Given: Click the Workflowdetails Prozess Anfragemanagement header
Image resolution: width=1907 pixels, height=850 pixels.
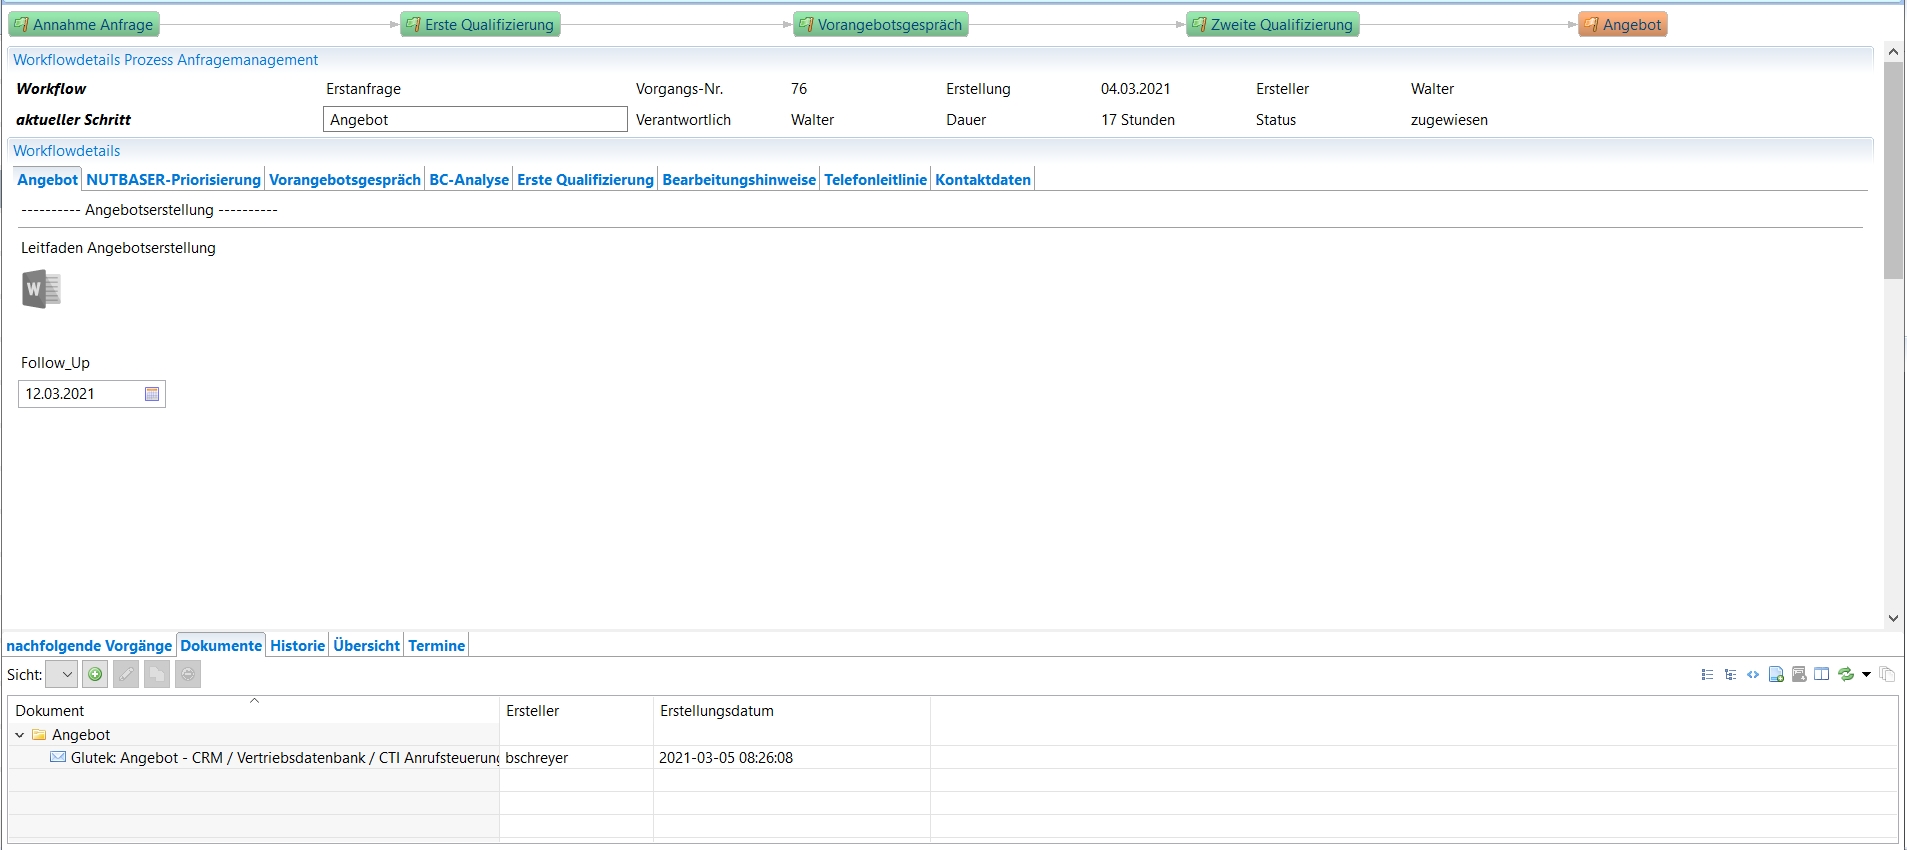Looking at the screenshot, I should coord(165,60).
